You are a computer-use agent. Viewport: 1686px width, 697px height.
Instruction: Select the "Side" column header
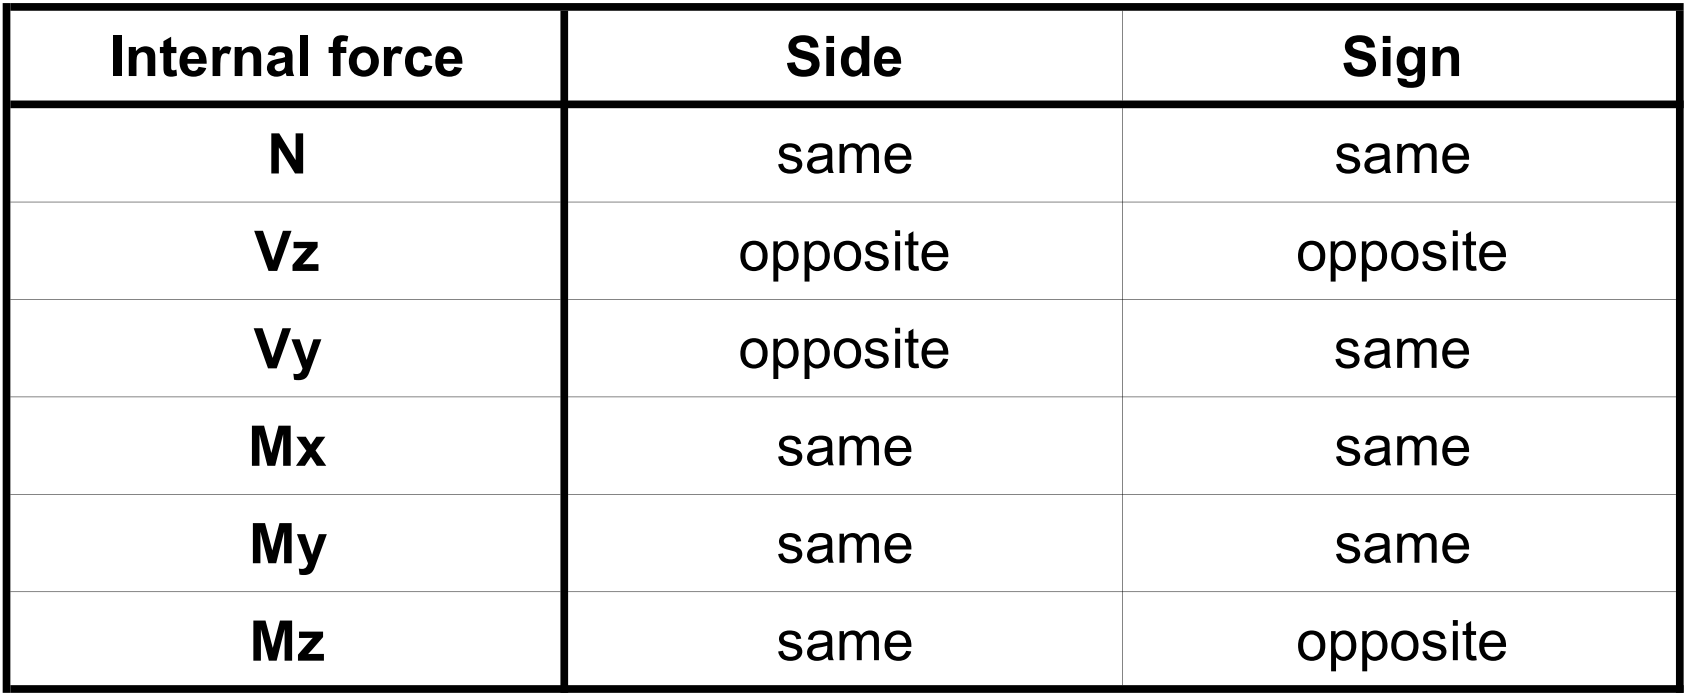tap(844, 57)
